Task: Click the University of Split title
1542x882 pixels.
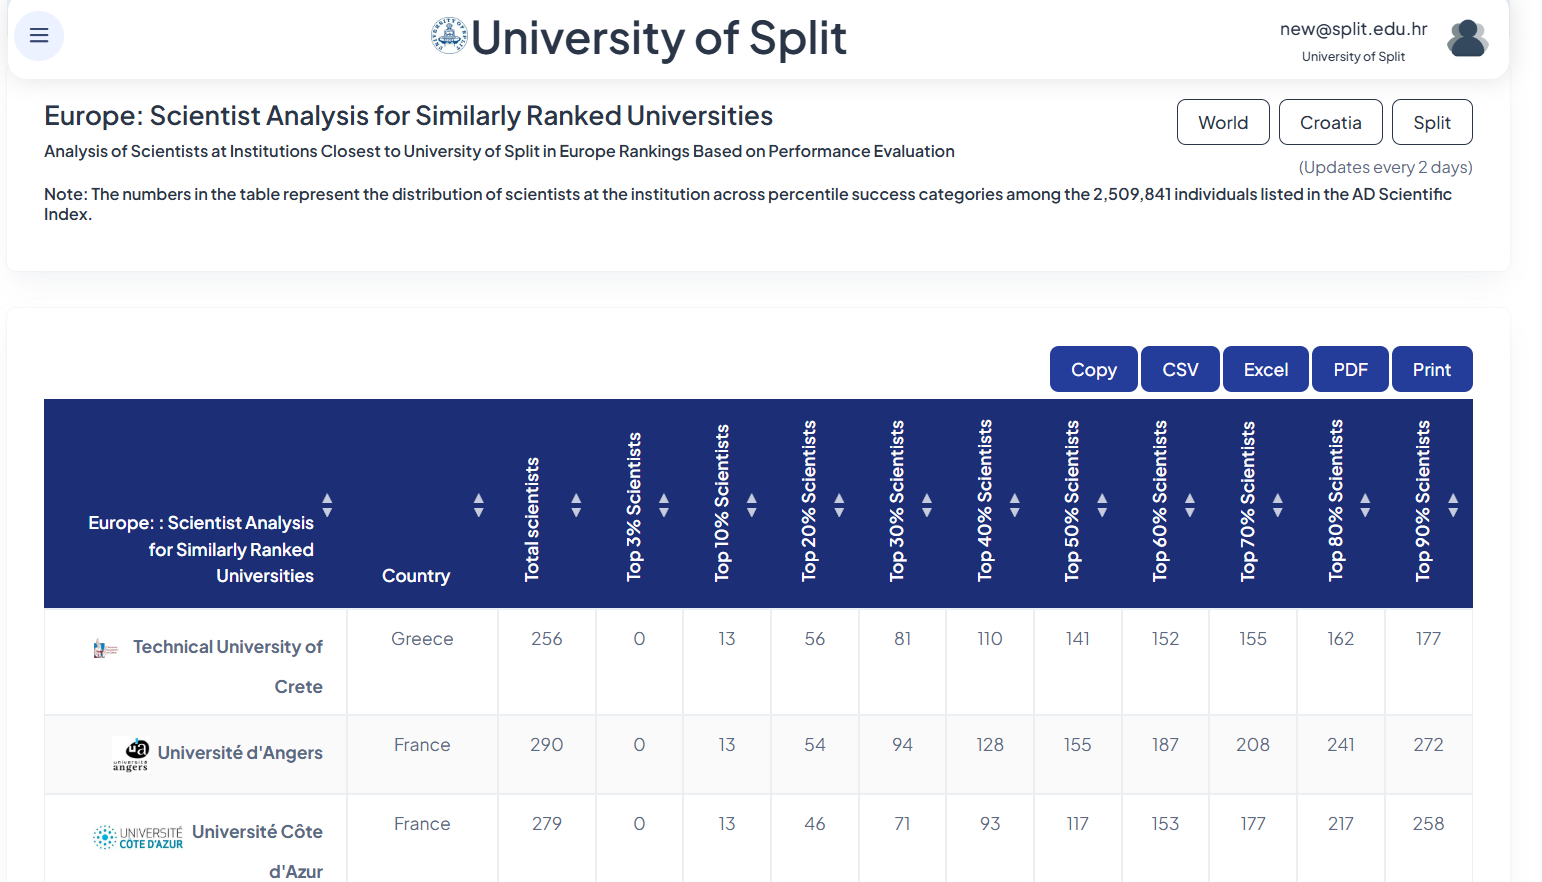Action: tap(659, 38)
